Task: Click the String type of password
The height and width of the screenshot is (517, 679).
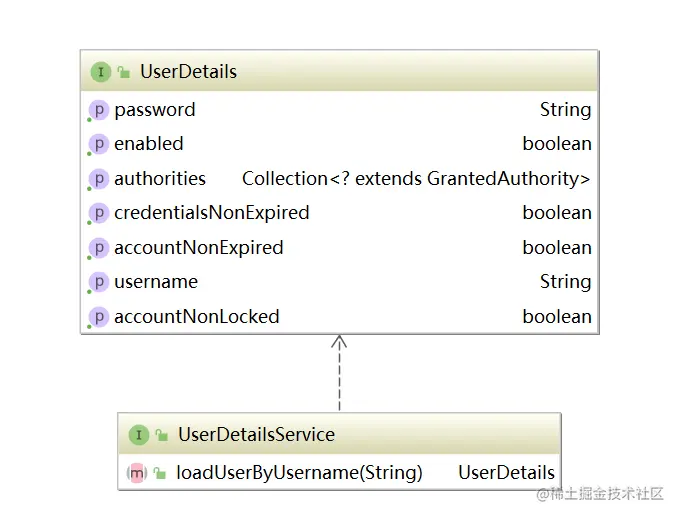Action: coord(566,110)
